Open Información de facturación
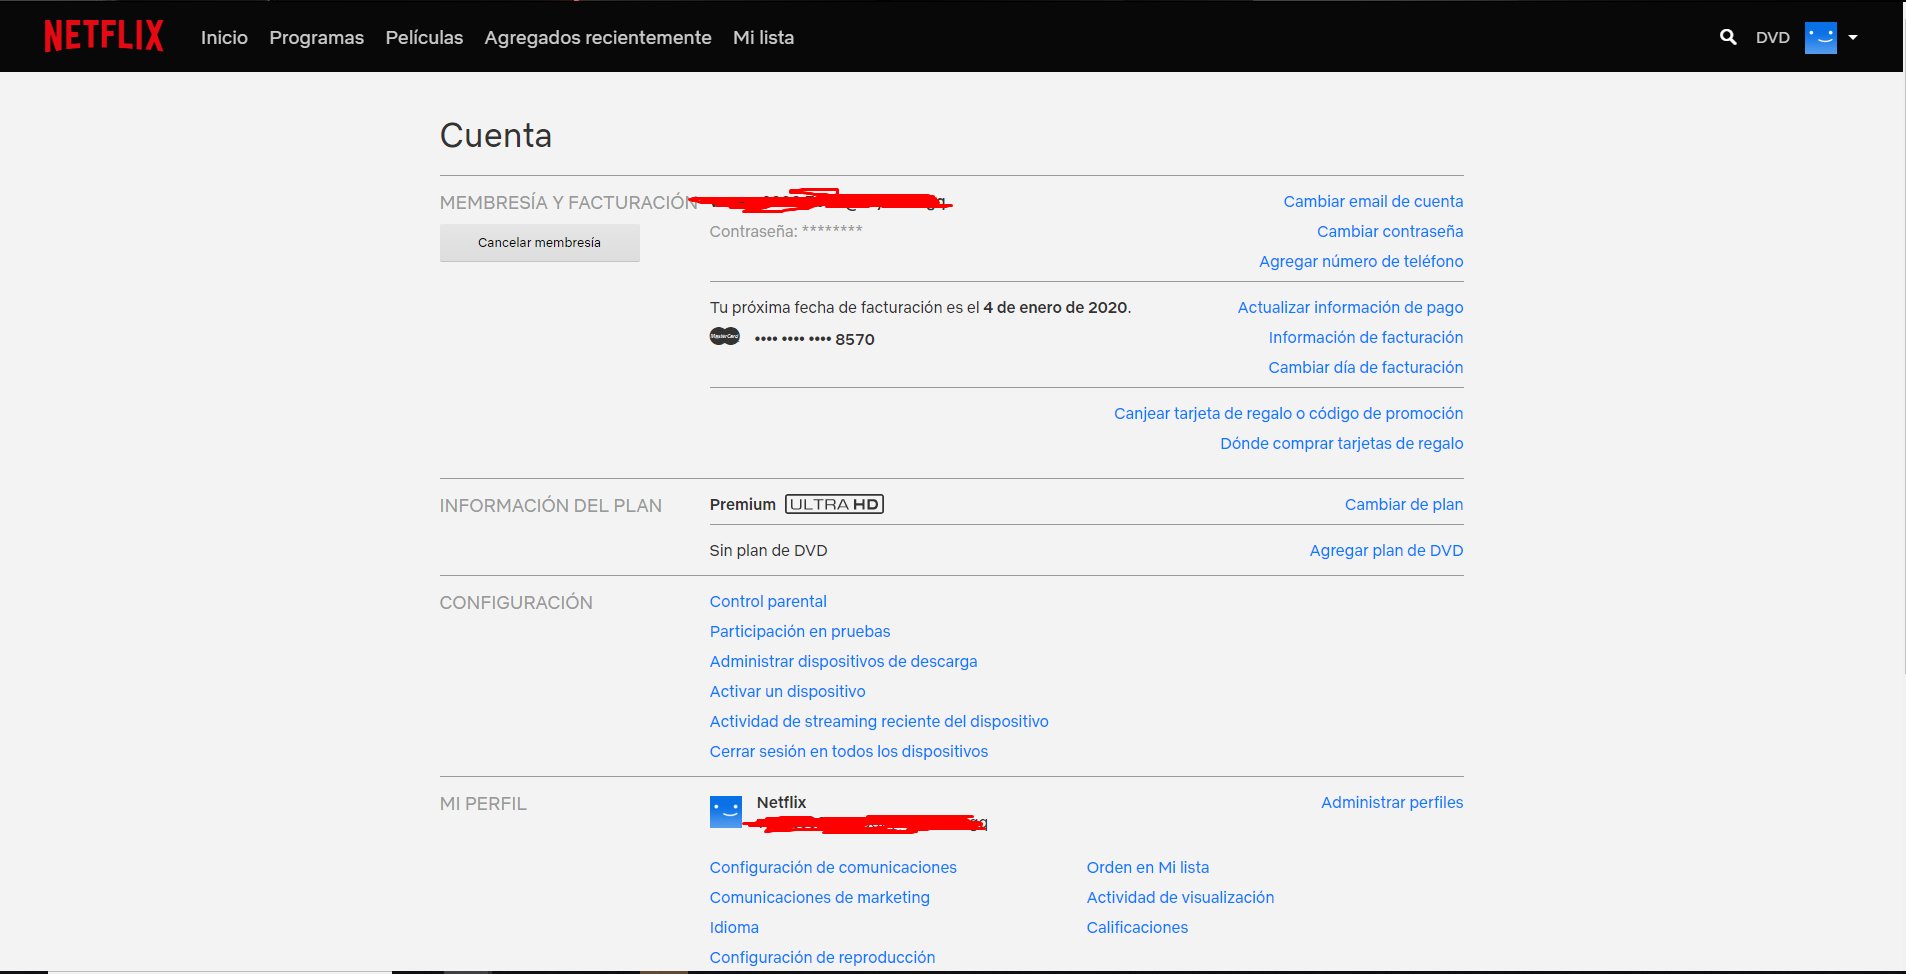This screenshot has height=974, width=1906. 1366,337
